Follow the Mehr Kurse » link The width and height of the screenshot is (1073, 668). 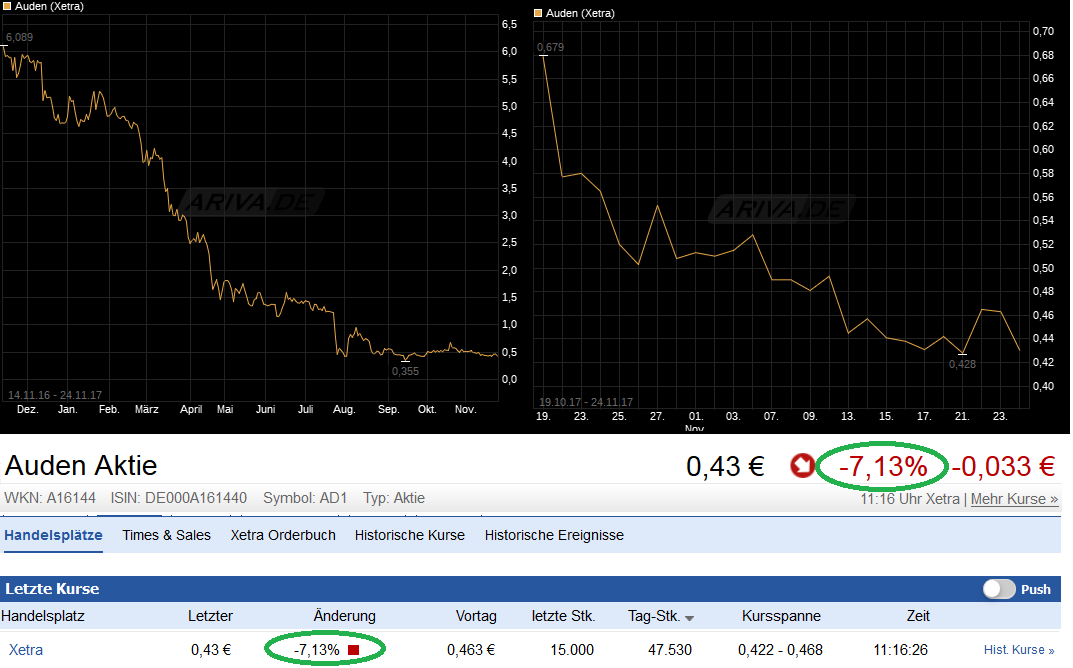(1014, 499)
